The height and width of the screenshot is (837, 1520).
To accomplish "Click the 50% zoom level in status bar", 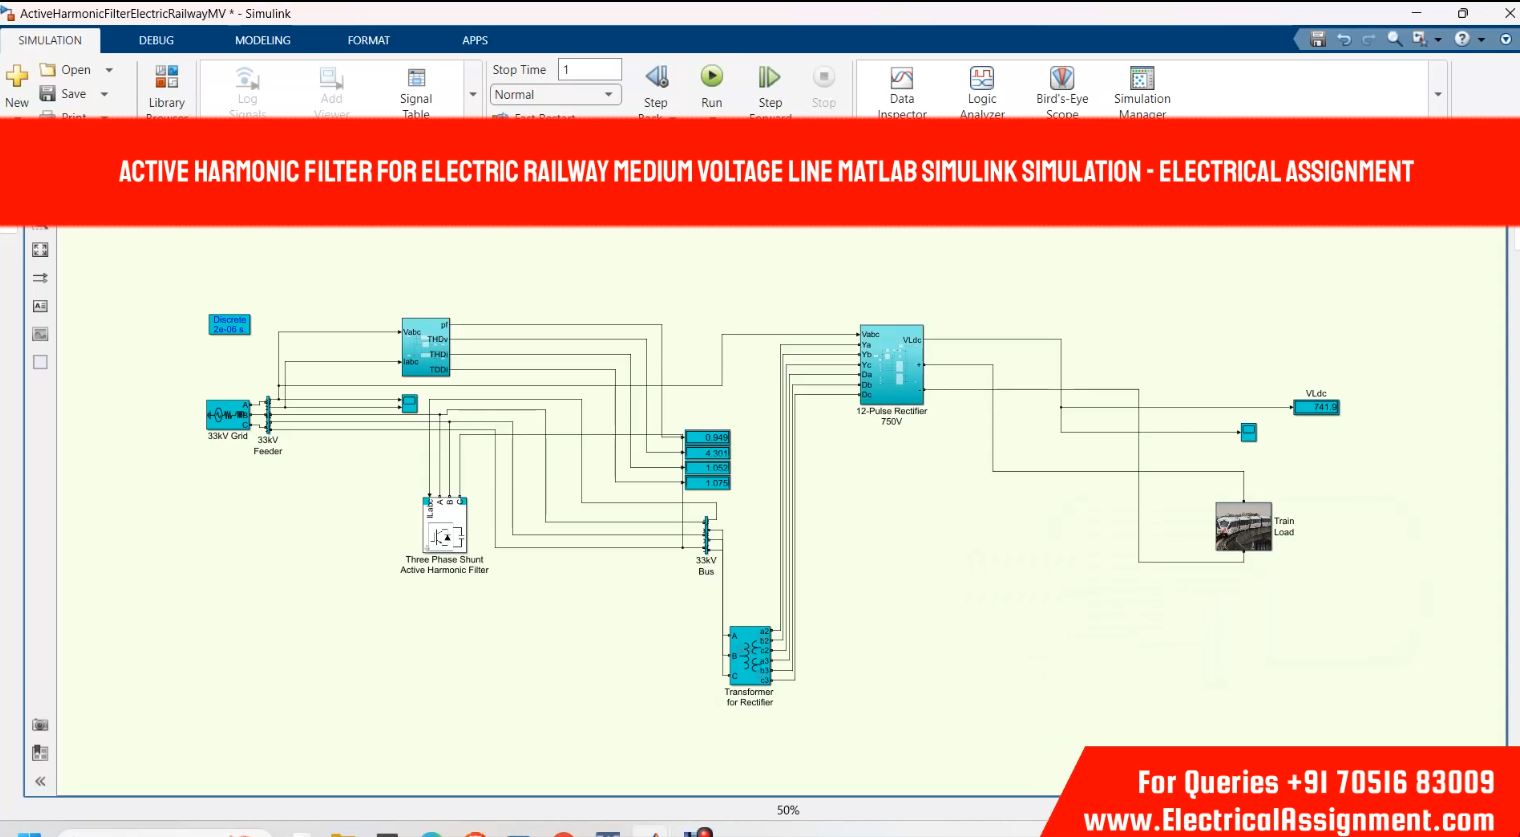I will click(x=788, y=810).
